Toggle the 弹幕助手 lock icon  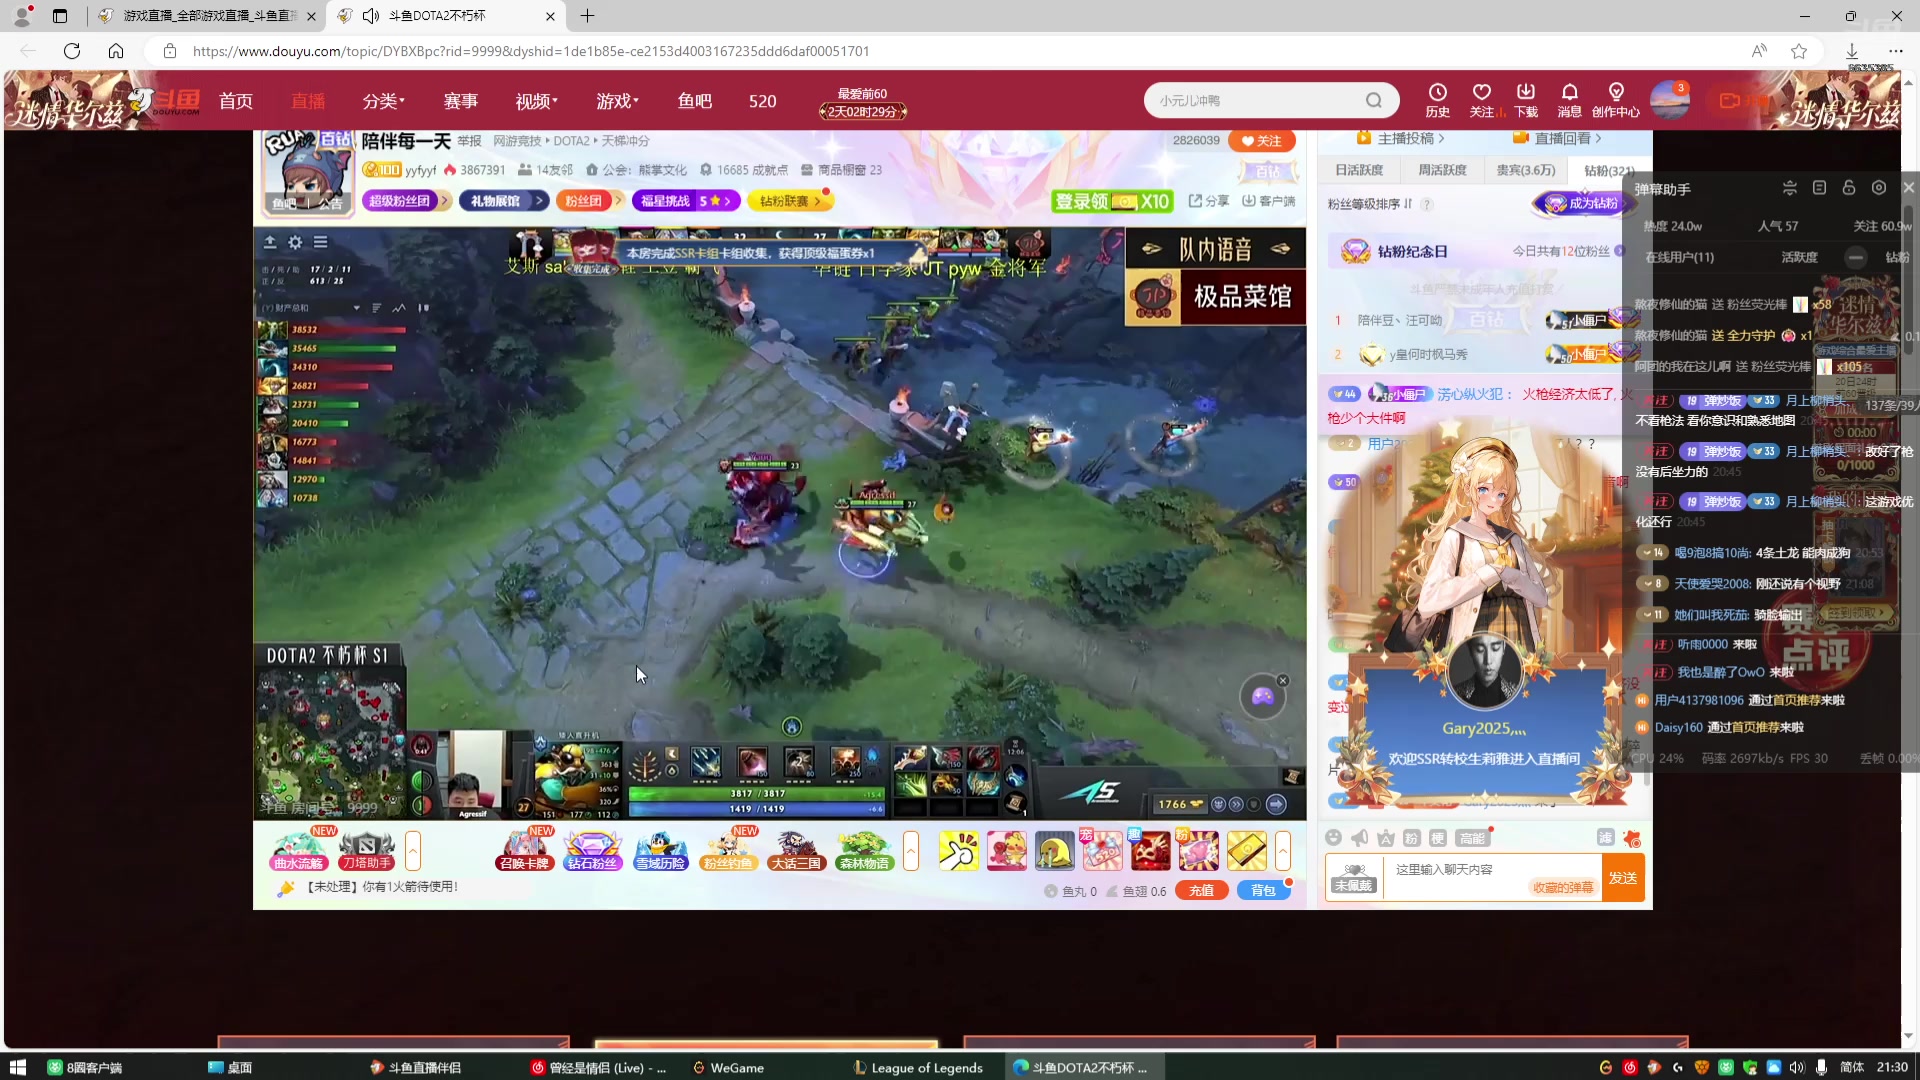[x=1849, y=188]
